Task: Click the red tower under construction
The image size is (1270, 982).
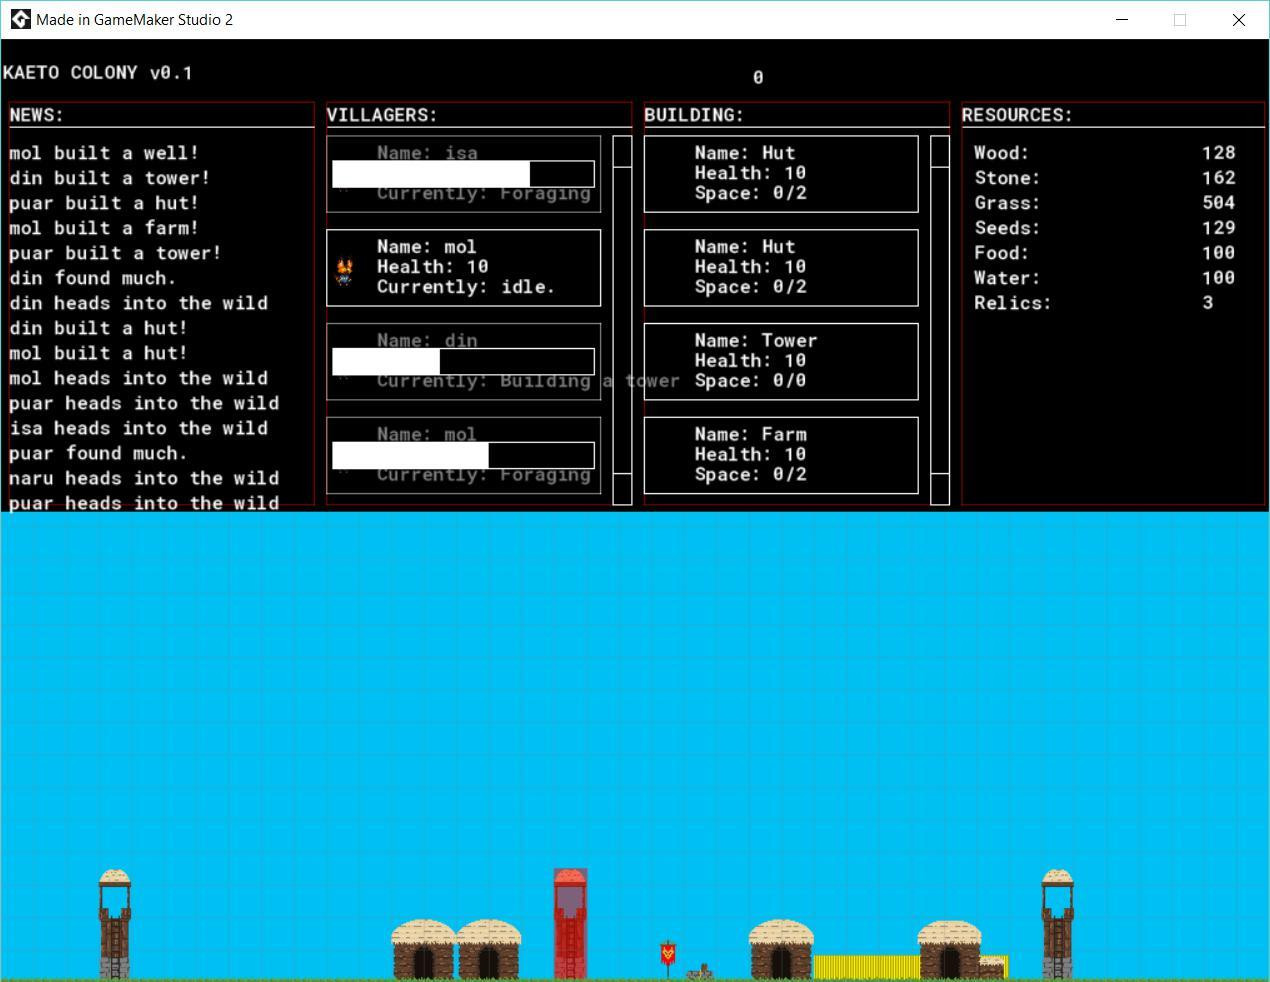Action: click(570, 924)
